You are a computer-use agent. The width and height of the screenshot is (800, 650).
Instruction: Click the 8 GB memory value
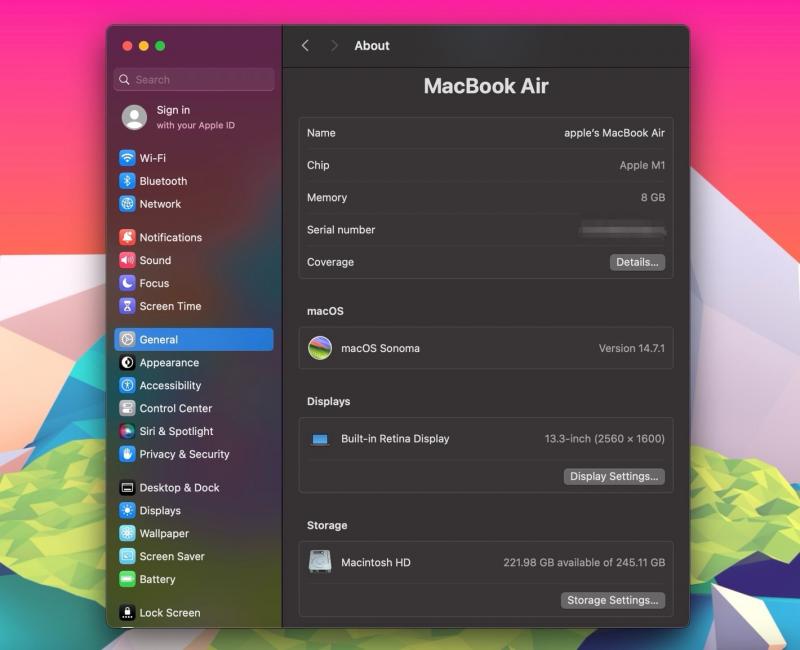click(653, 197)
